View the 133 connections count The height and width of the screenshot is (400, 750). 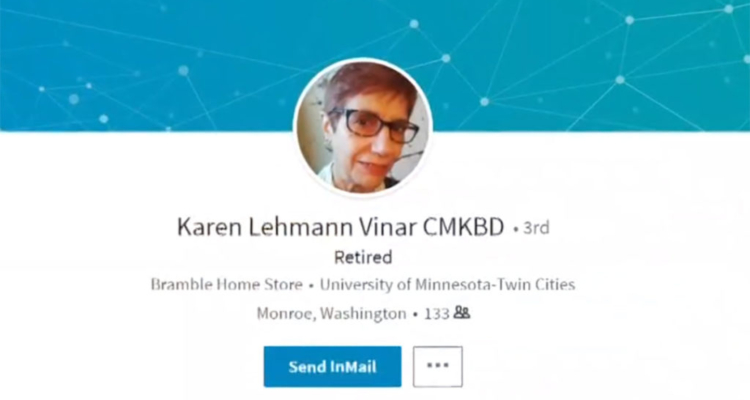437,314
